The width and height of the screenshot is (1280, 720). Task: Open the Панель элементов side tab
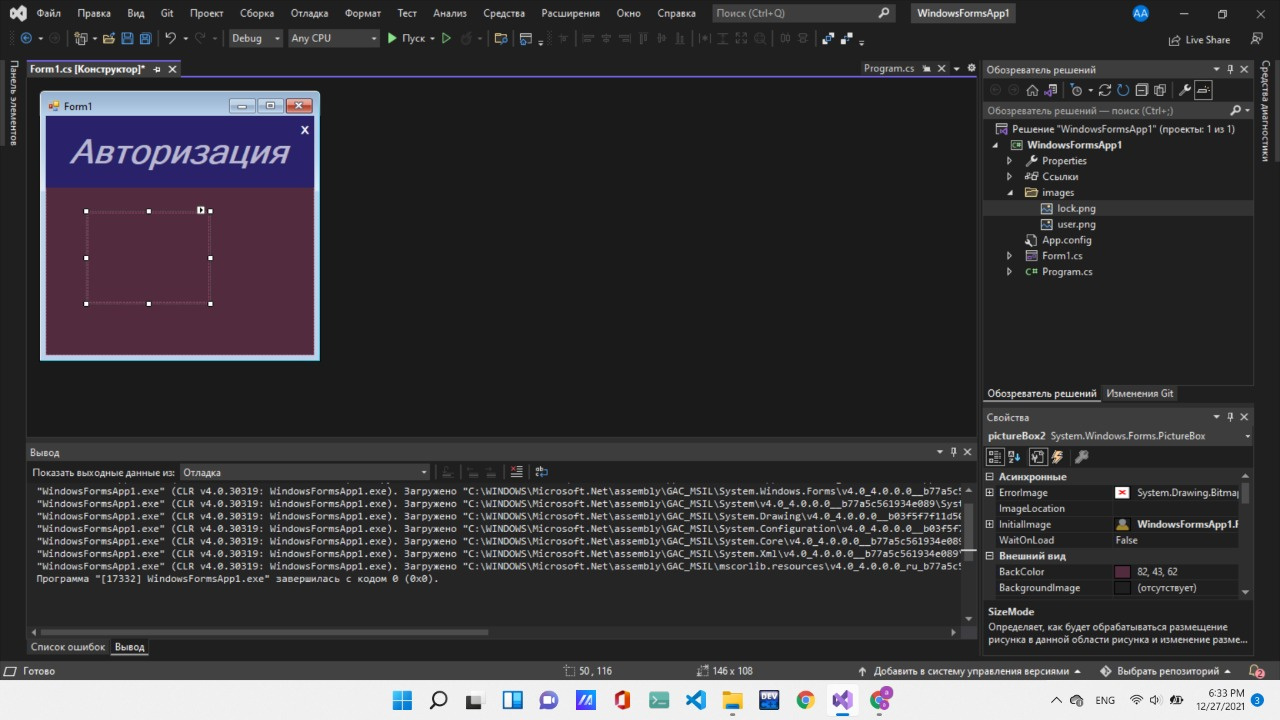(13, 103)
